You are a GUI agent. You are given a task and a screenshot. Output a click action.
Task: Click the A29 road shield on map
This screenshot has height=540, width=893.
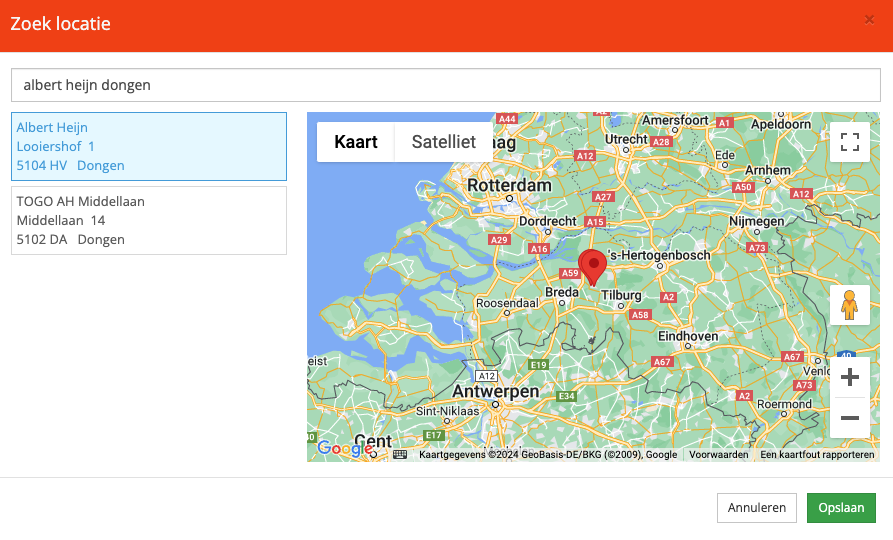point(499,239)
